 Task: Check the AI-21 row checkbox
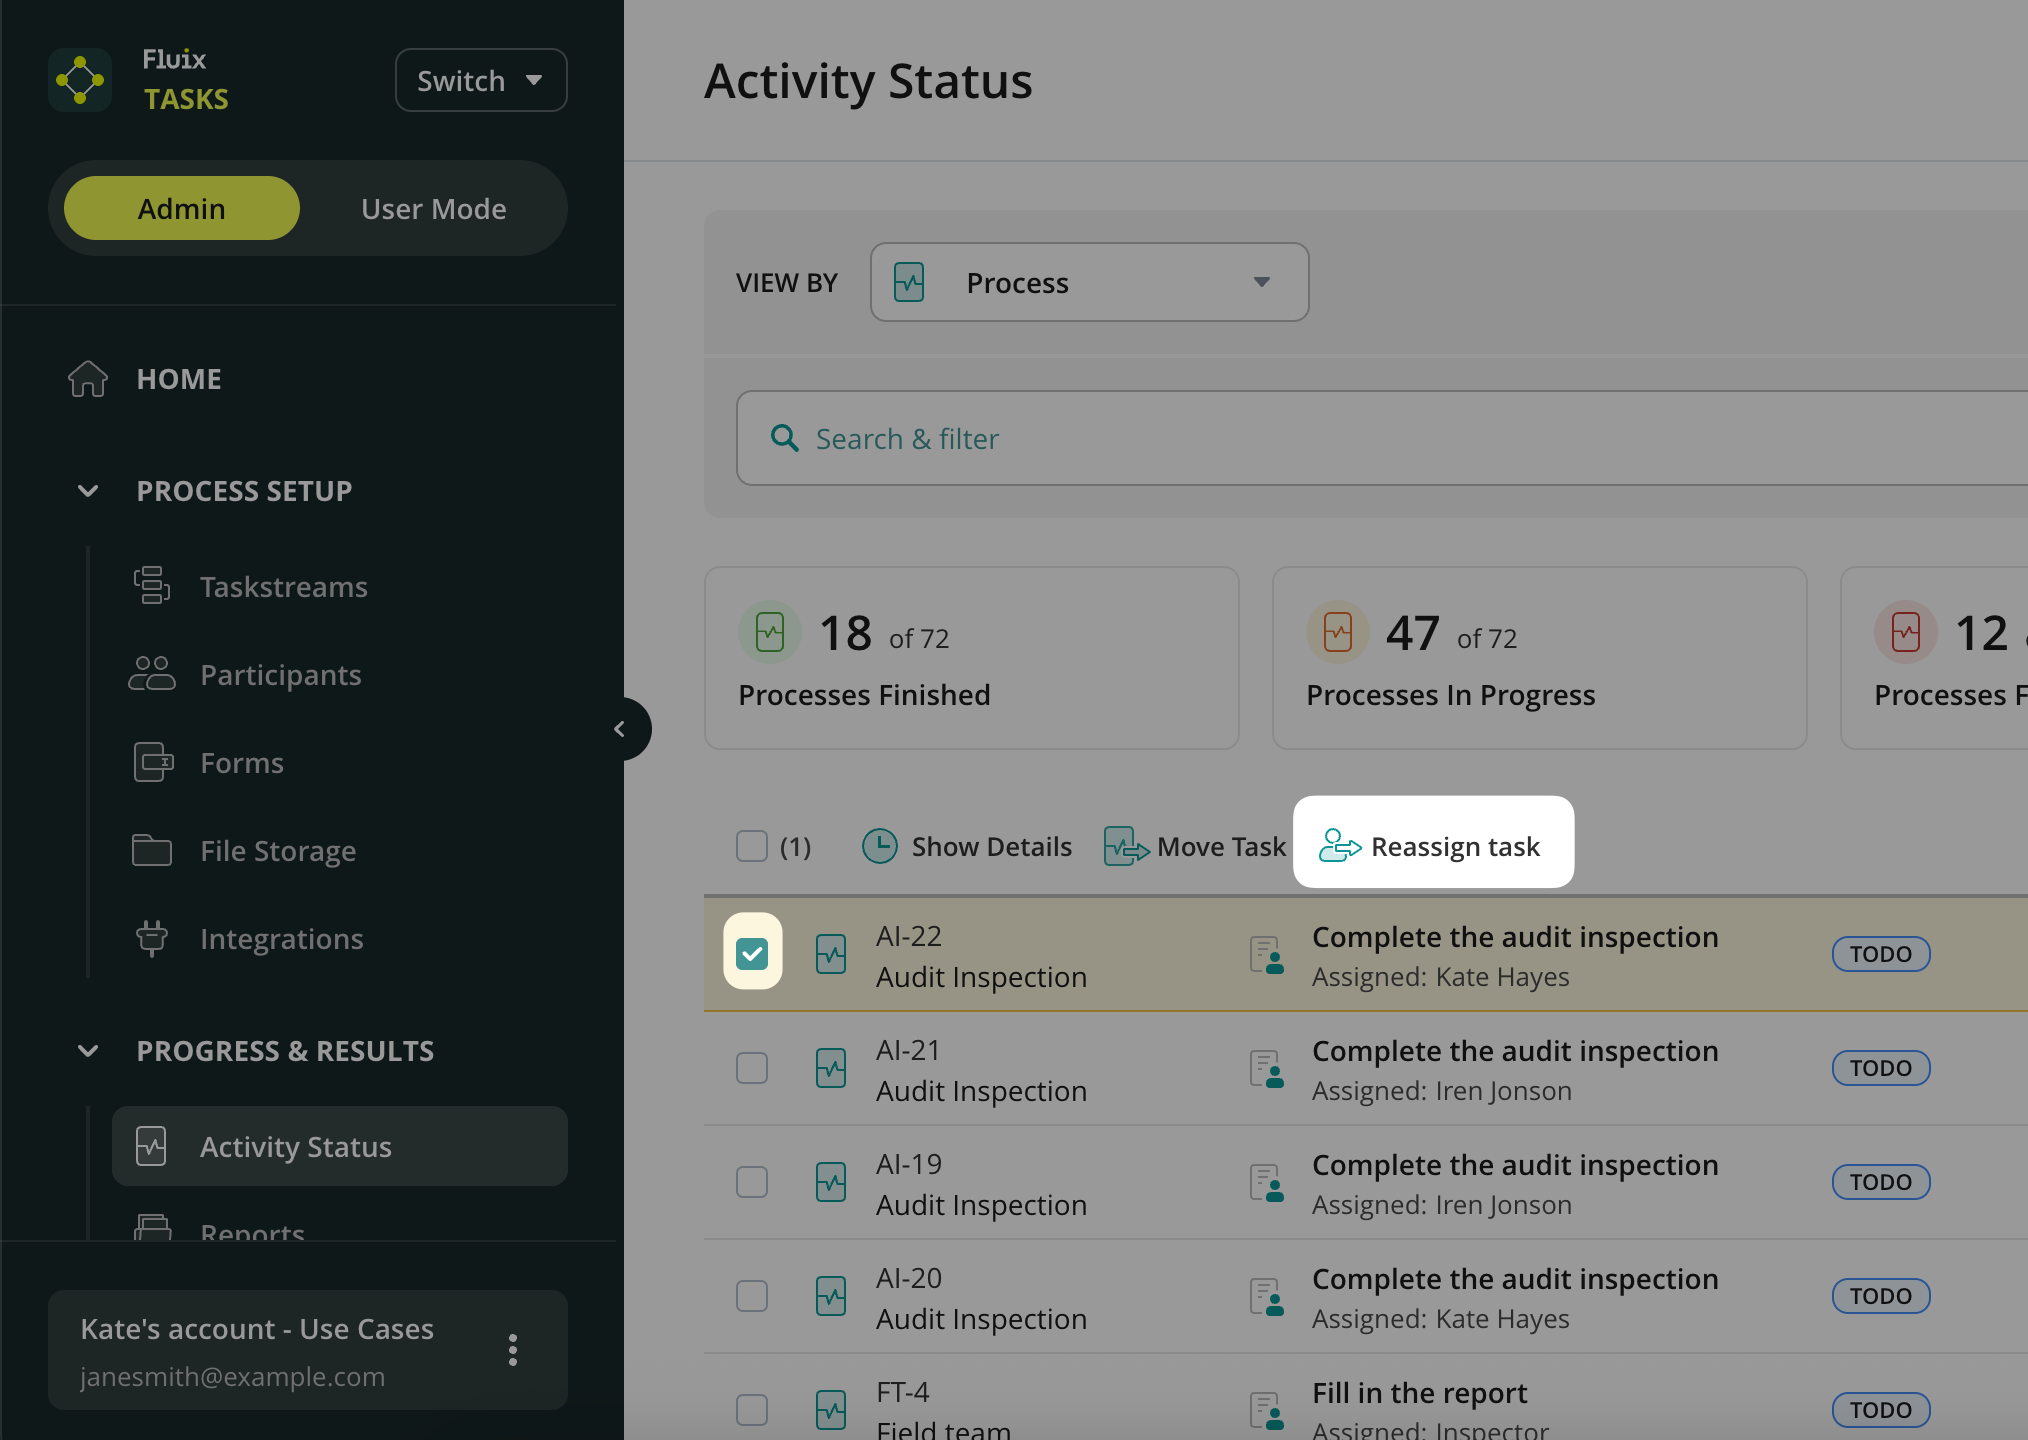click(x=752, y=1068)
